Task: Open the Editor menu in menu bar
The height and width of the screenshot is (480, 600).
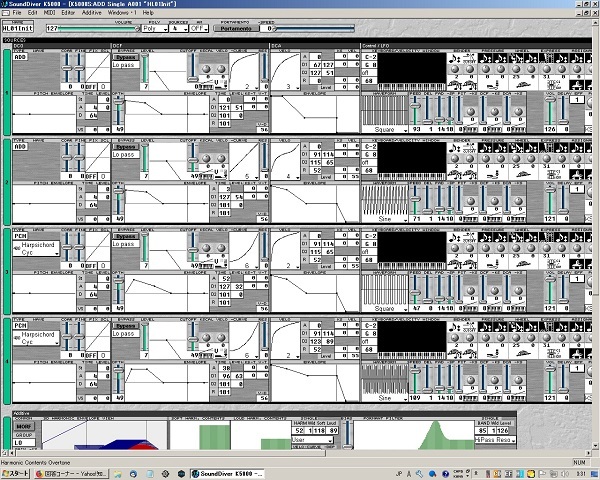Action: (x=67, y=12)
